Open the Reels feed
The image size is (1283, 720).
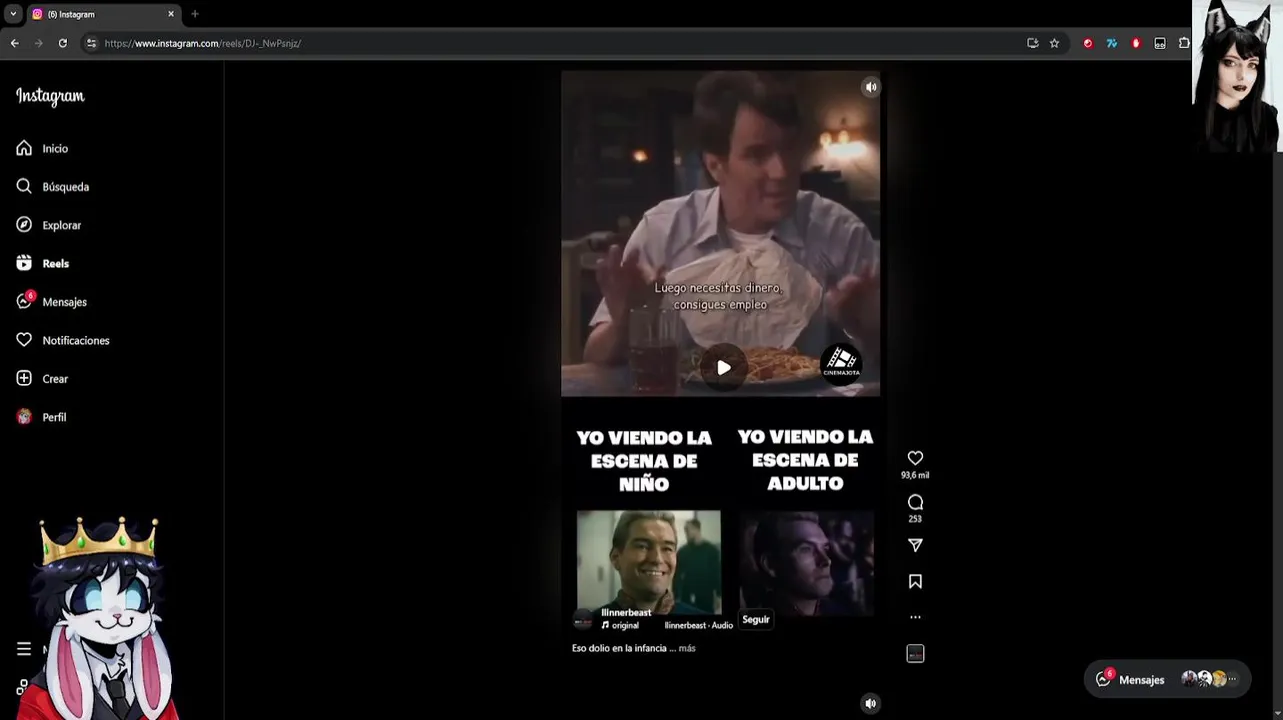click(42, 264)
